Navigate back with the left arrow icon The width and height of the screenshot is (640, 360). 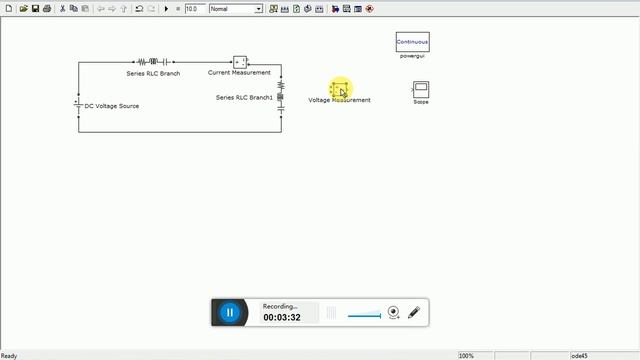(100, 9)
